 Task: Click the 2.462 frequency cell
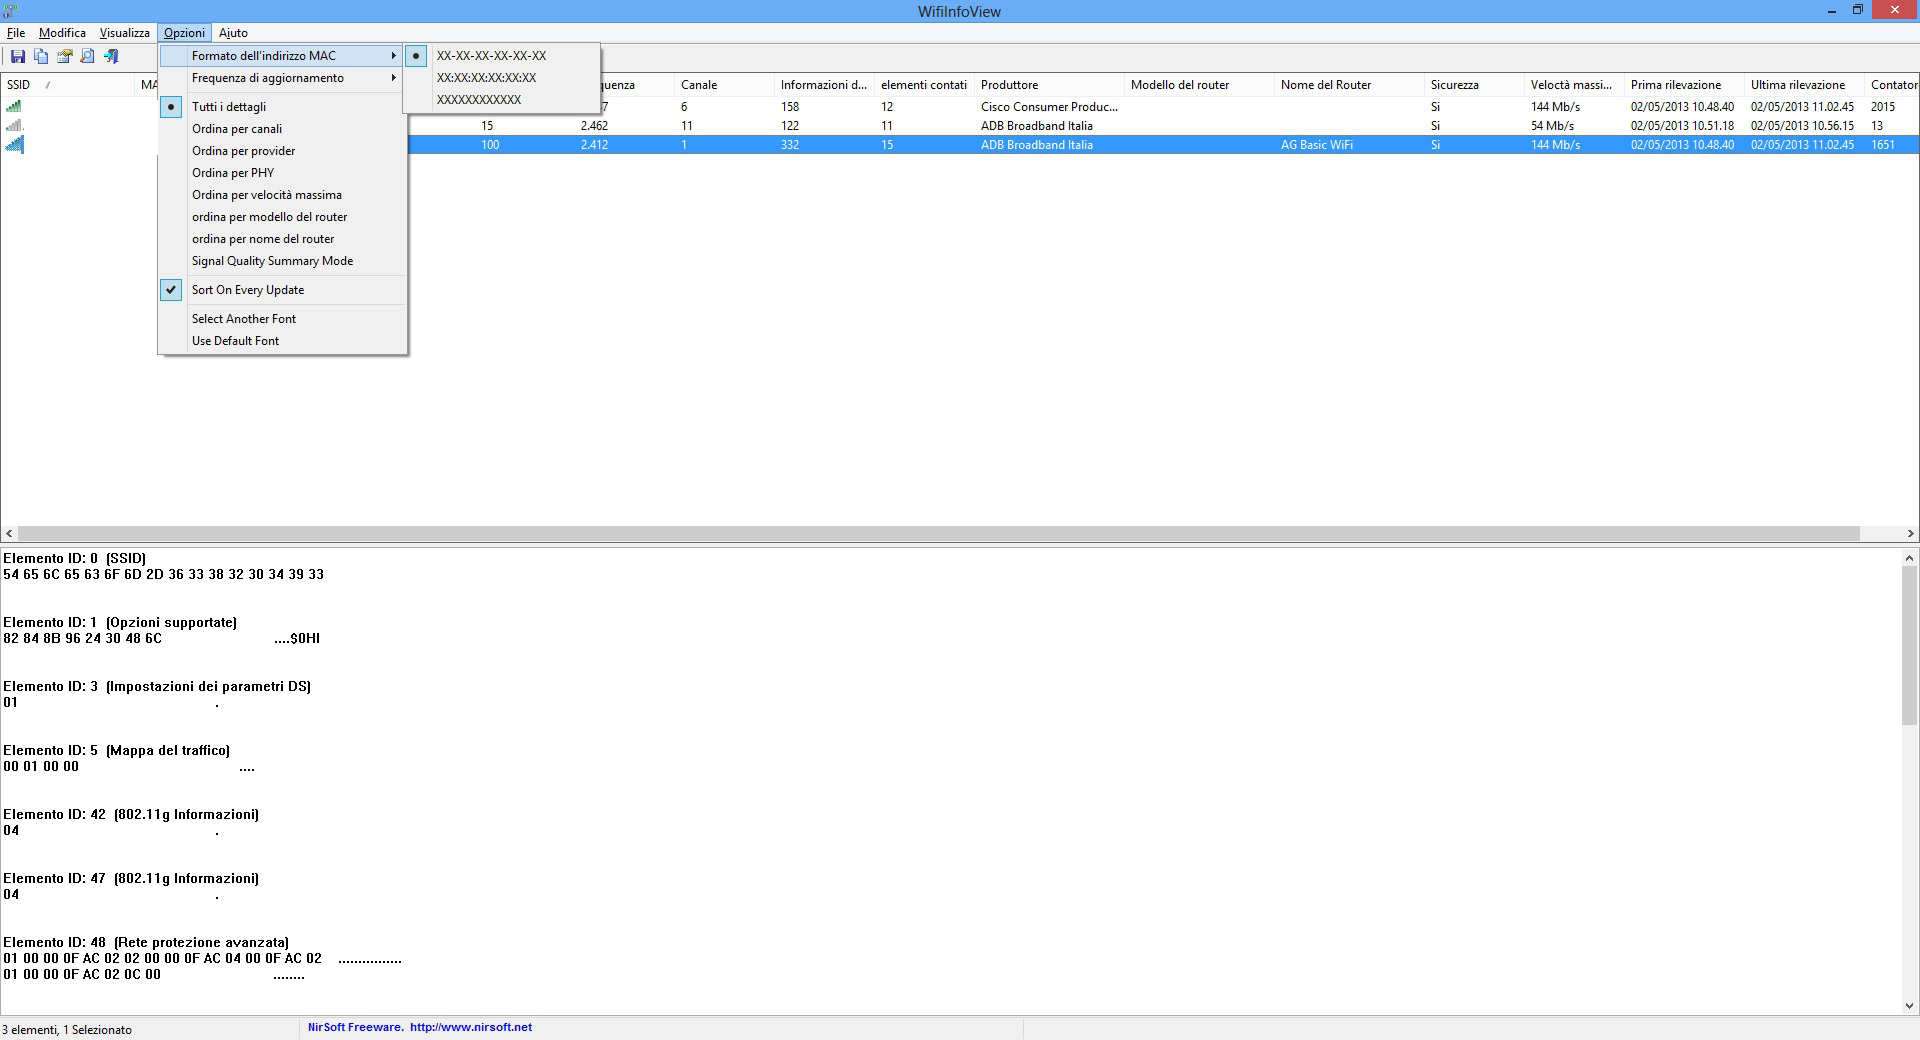coord(594,126)
